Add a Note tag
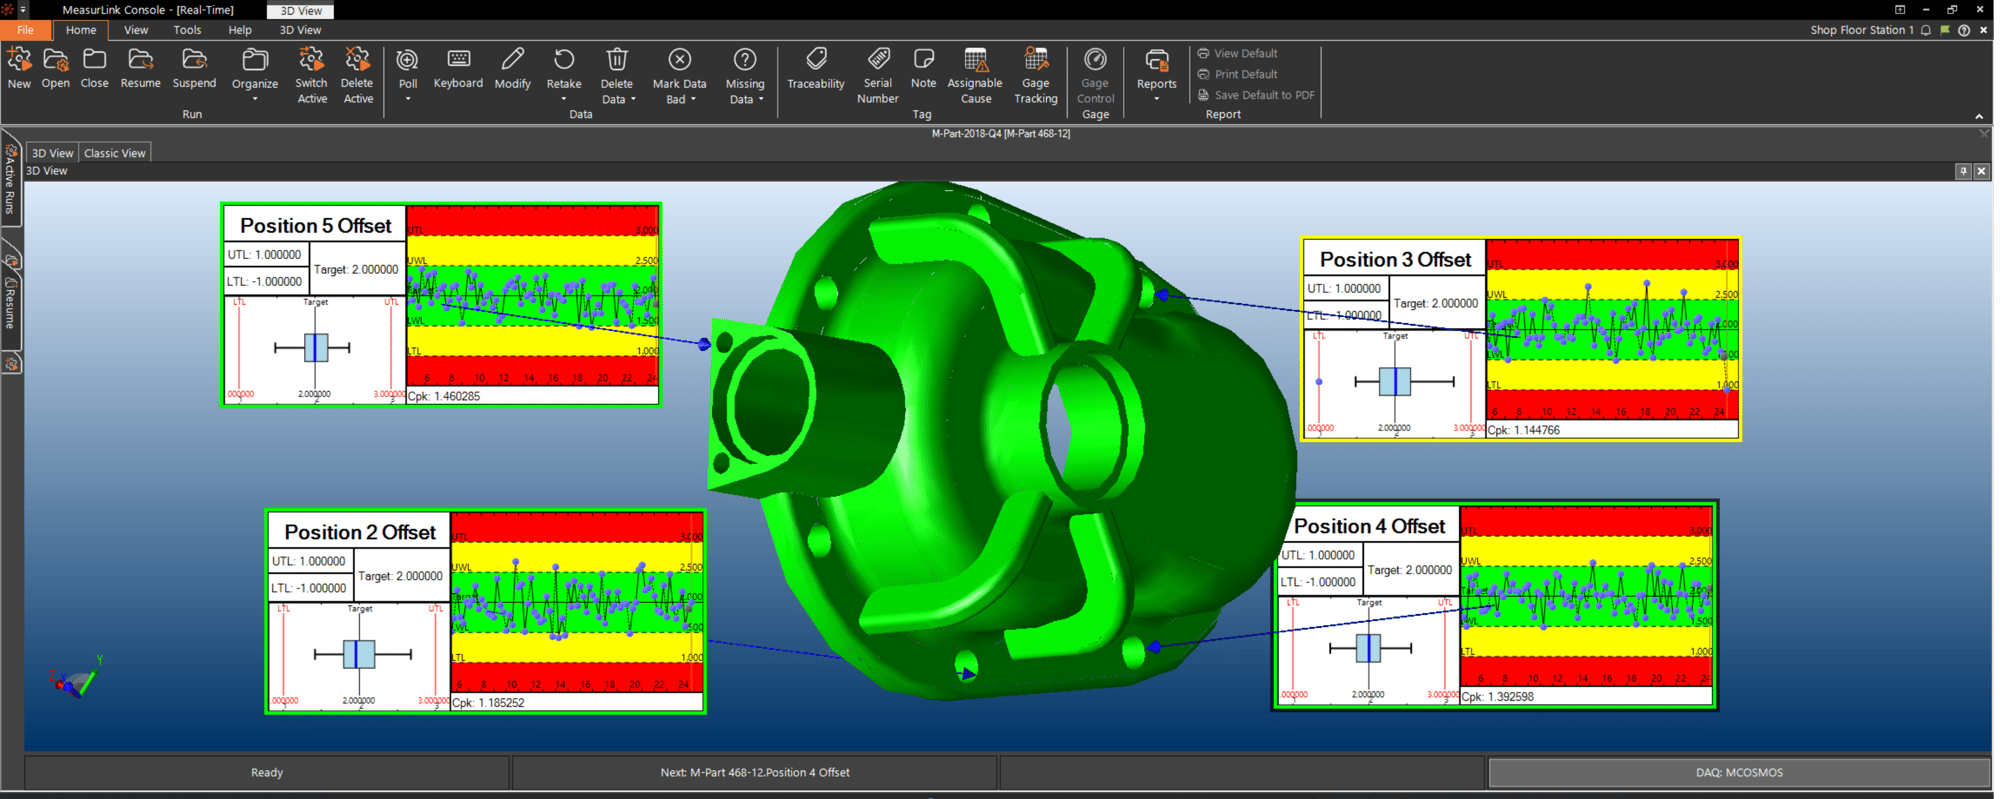Image resolution: width=2000 pixels, height=799 pixels. pyautogui.click(x=924, y=68)
